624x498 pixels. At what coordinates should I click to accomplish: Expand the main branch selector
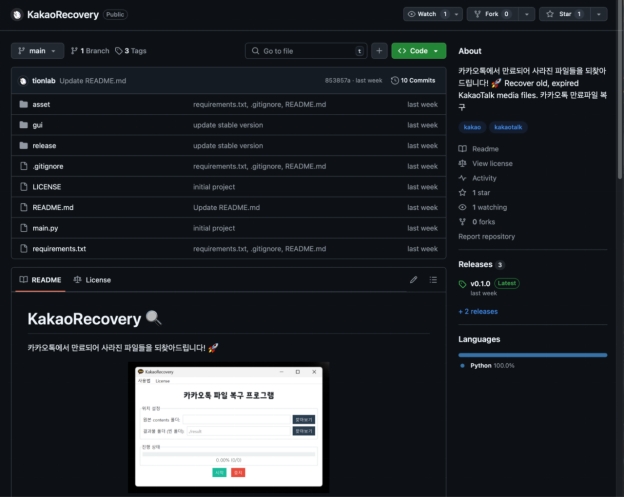tap(37, 50)
